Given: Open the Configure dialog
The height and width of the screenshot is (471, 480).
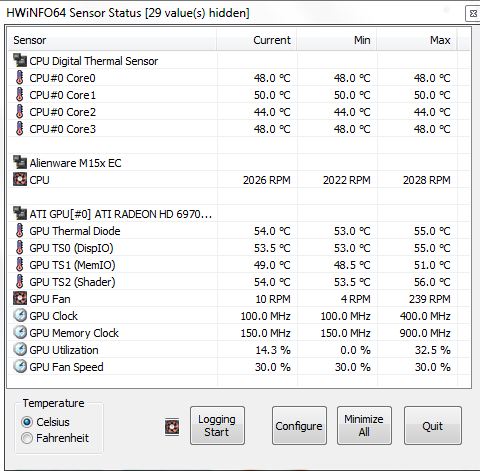Looking at the screenshot, I should point(299,426).
